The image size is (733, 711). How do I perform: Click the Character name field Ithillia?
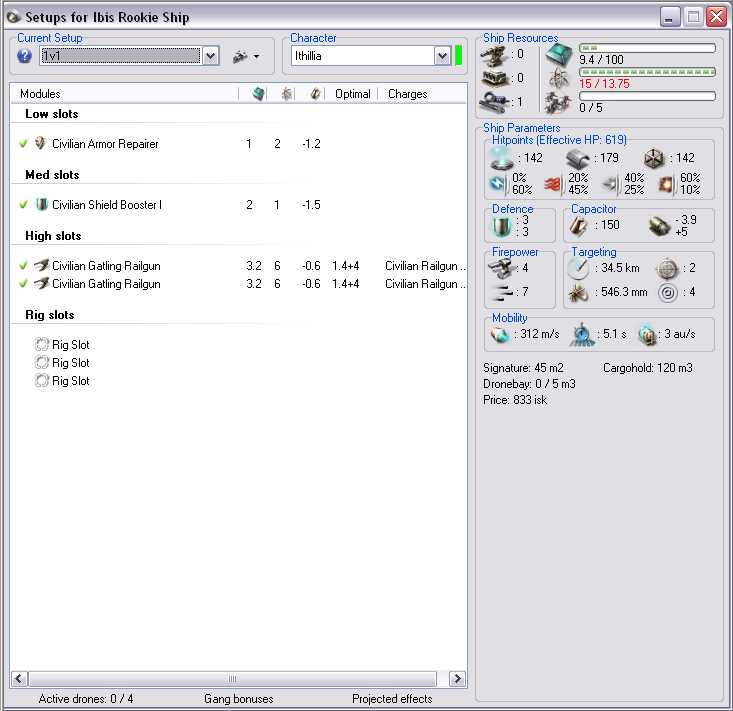pos(362,56)
